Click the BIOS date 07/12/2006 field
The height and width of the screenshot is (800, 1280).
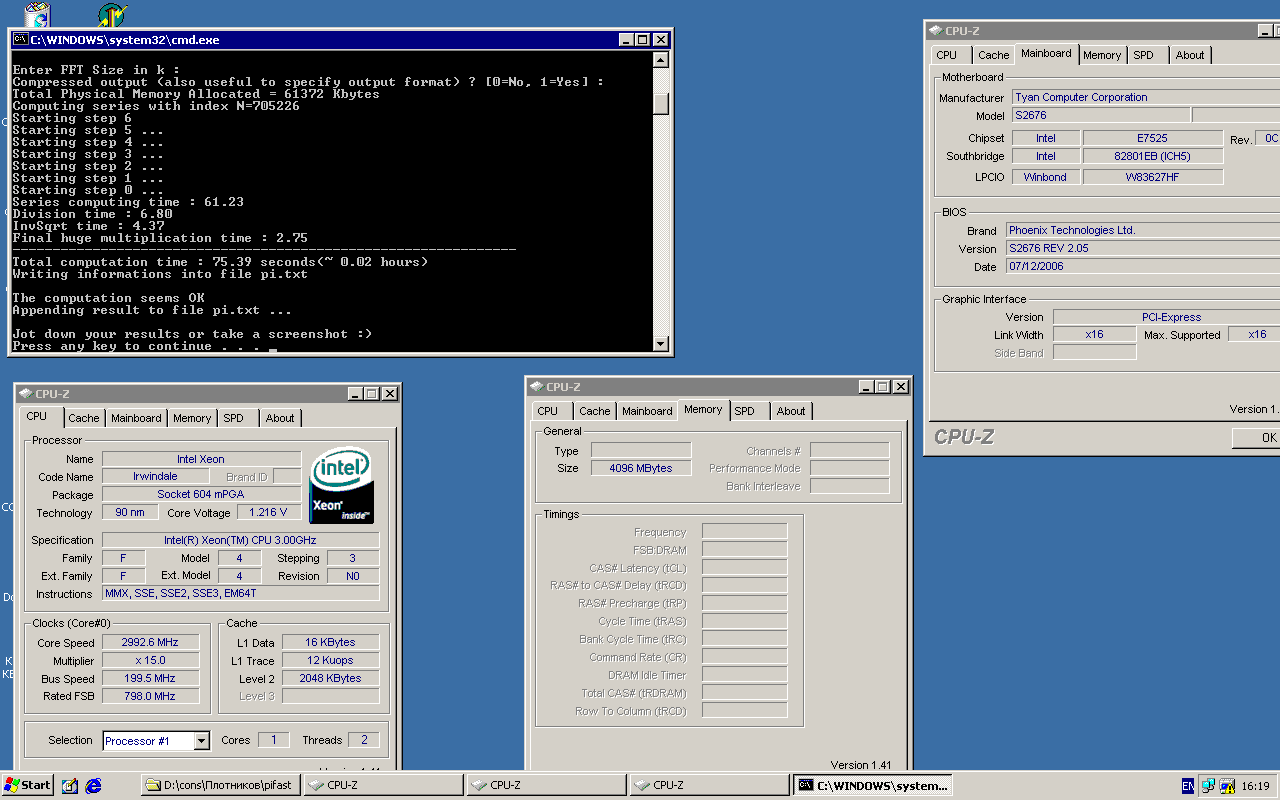click(x=1143, y=267)
